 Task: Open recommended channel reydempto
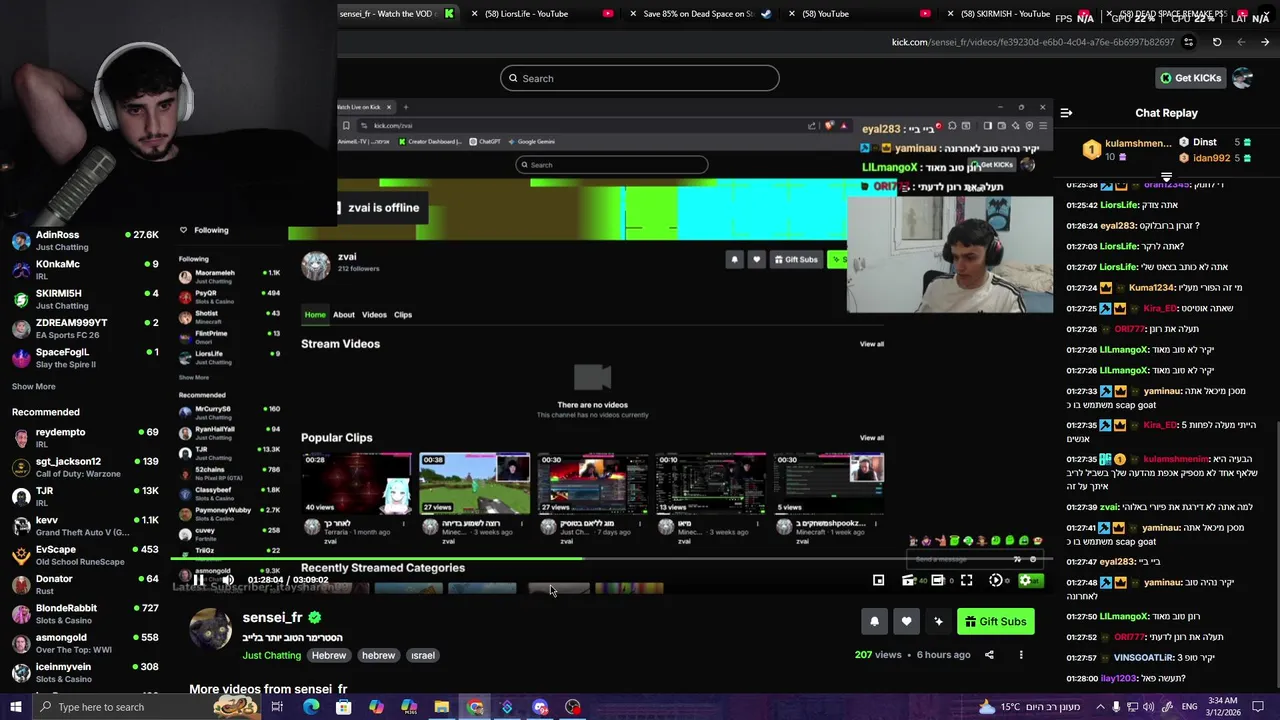(x=85, y=438)
